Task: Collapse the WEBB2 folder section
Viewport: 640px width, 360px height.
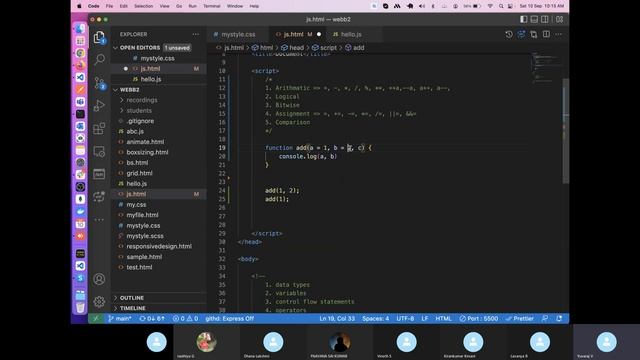Action: coord(116,89)
